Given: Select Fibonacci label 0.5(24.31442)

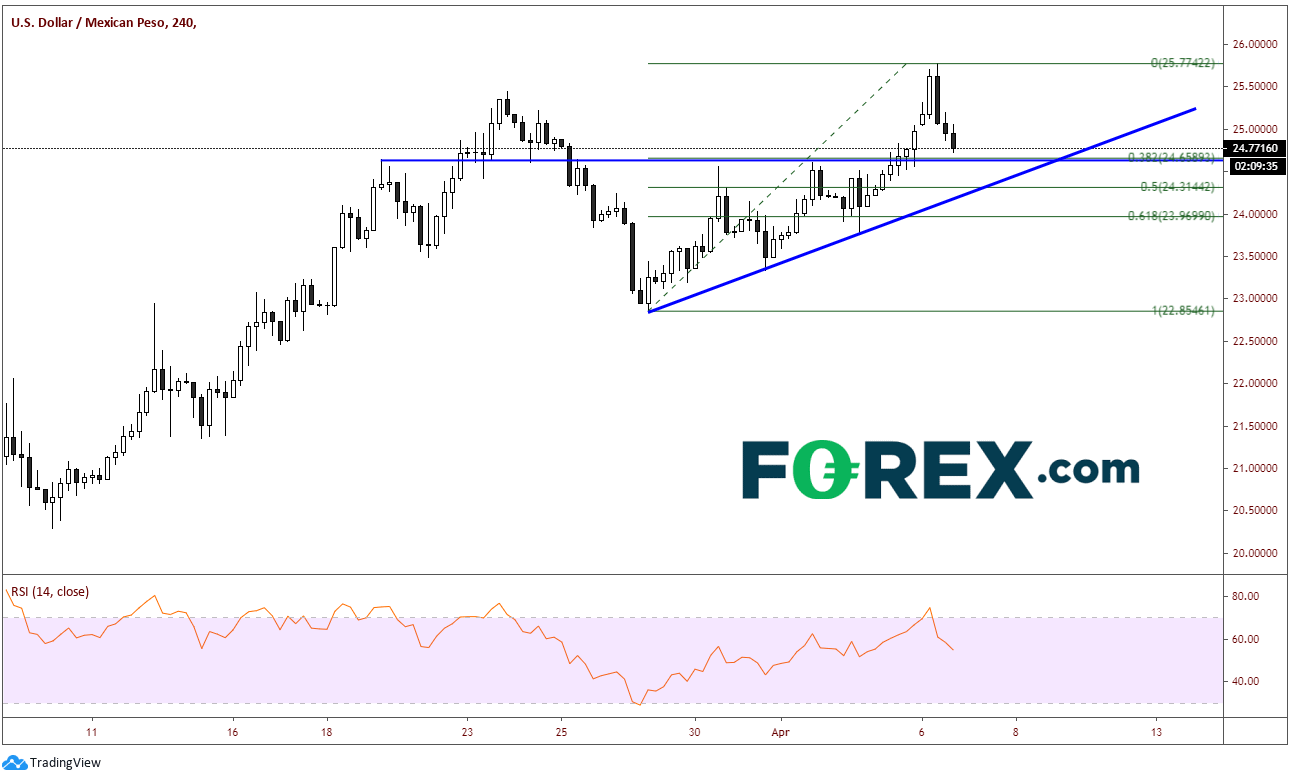Looking at the screenshot, I should 1178,187.
